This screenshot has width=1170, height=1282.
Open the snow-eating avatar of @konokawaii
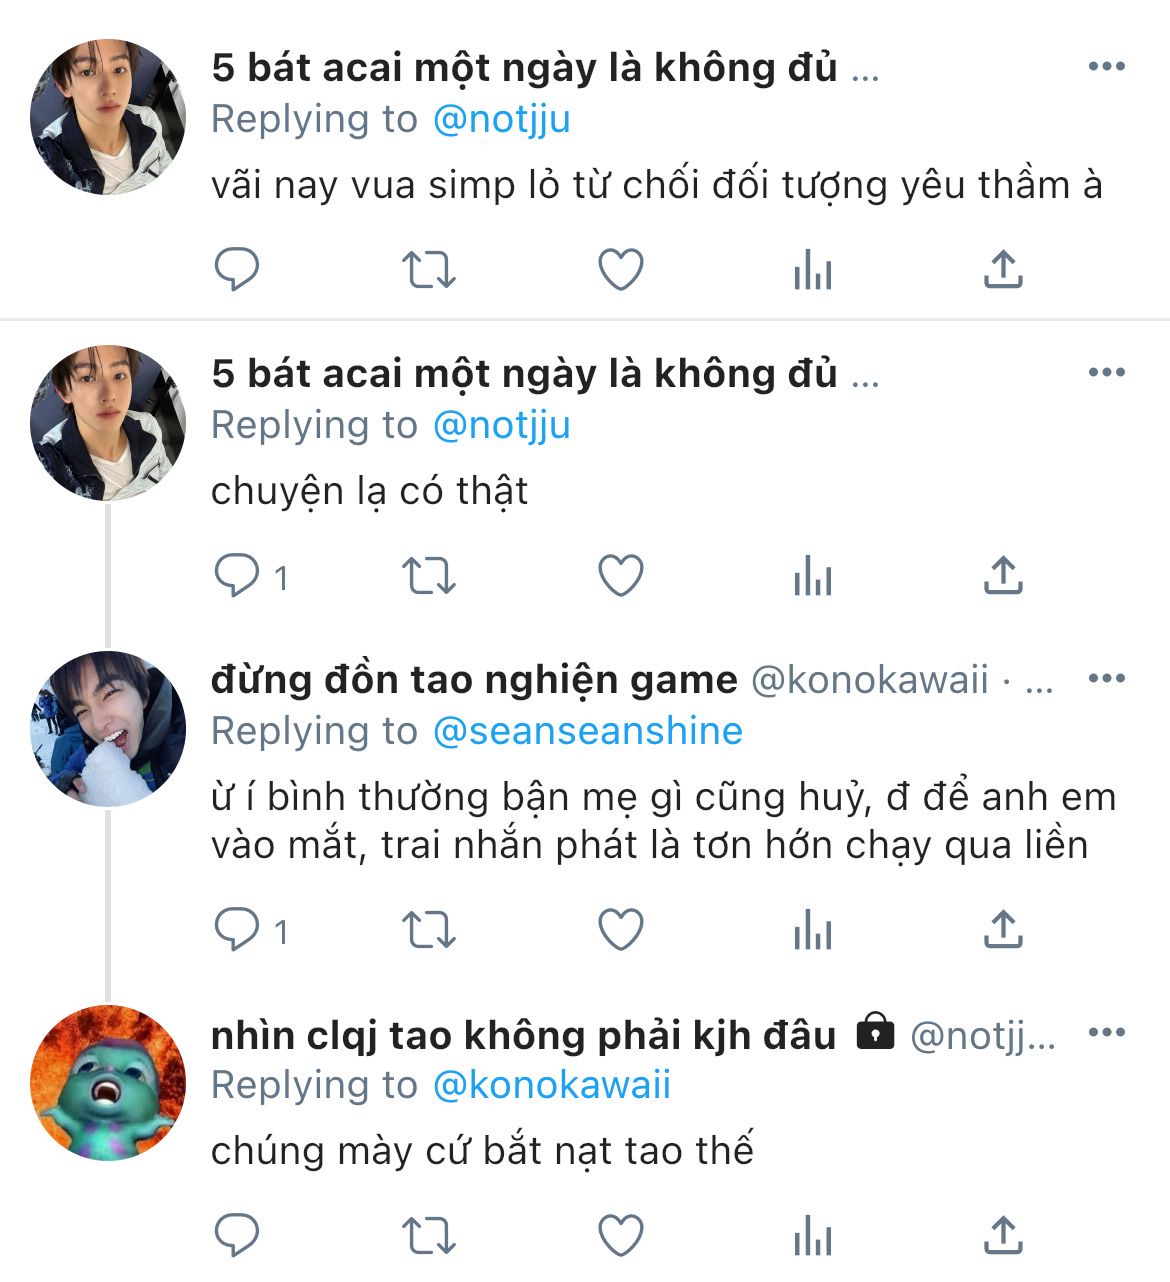click(108, 728)
